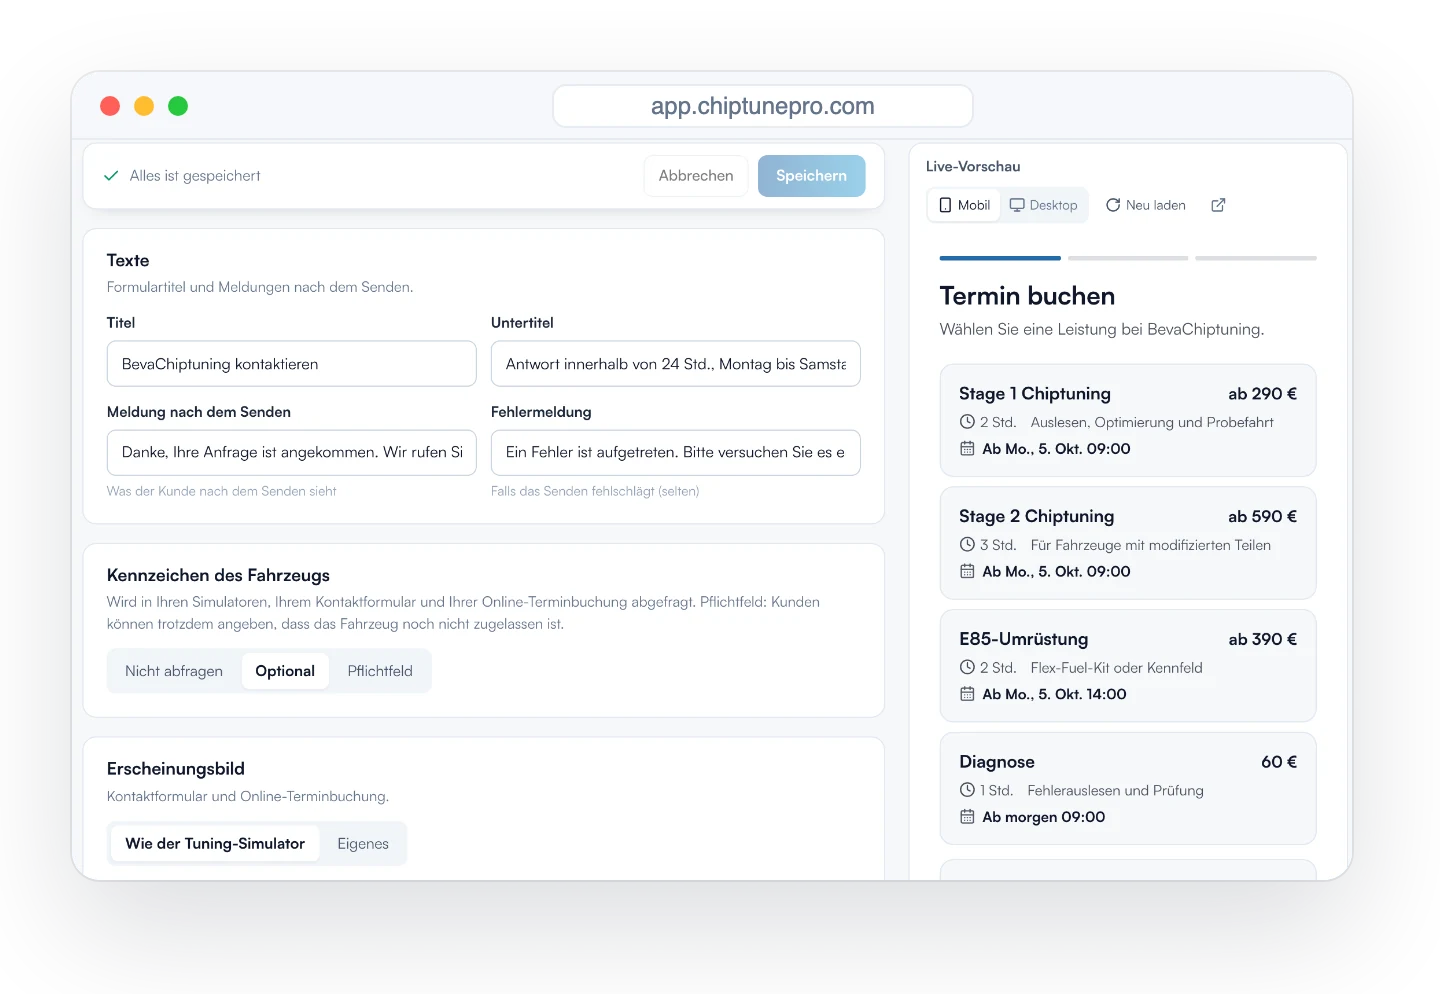Click the Erscheinungsbild heading

coord(176,769)
